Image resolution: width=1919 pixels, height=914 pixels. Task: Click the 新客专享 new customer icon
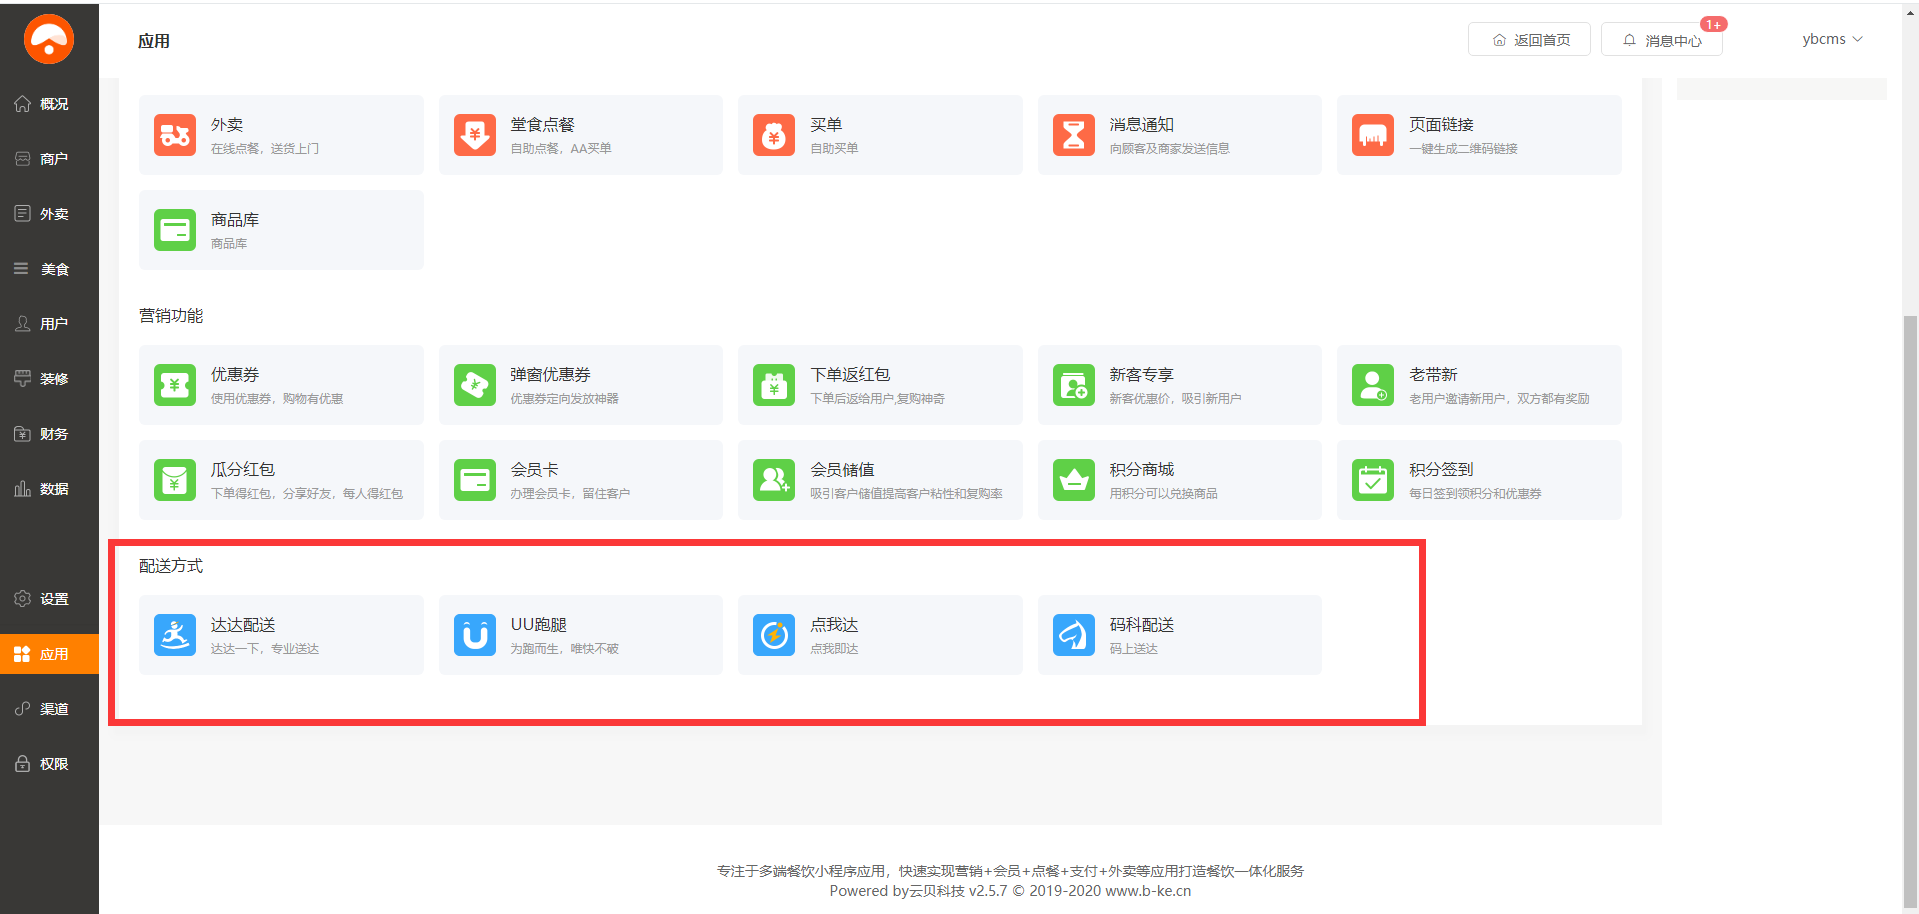(x=1074, y=385)
